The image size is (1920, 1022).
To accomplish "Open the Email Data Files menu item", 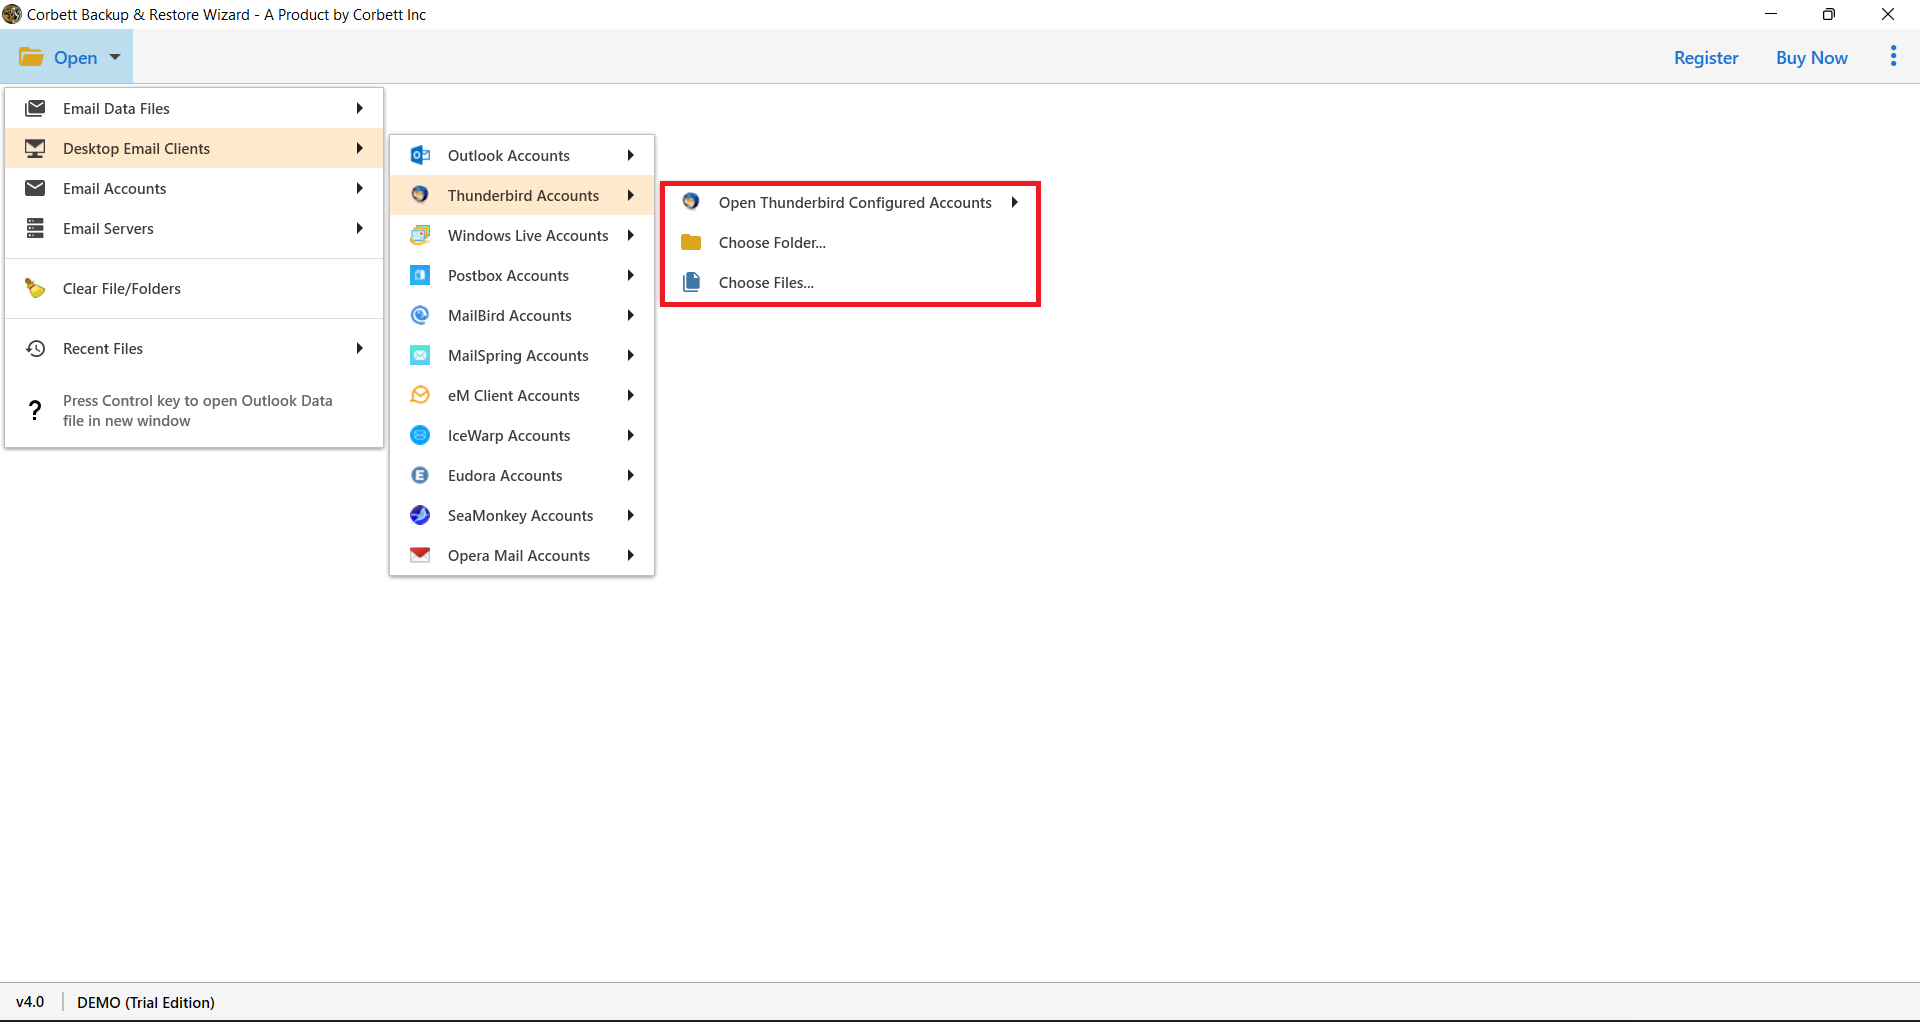I will 194,108.
